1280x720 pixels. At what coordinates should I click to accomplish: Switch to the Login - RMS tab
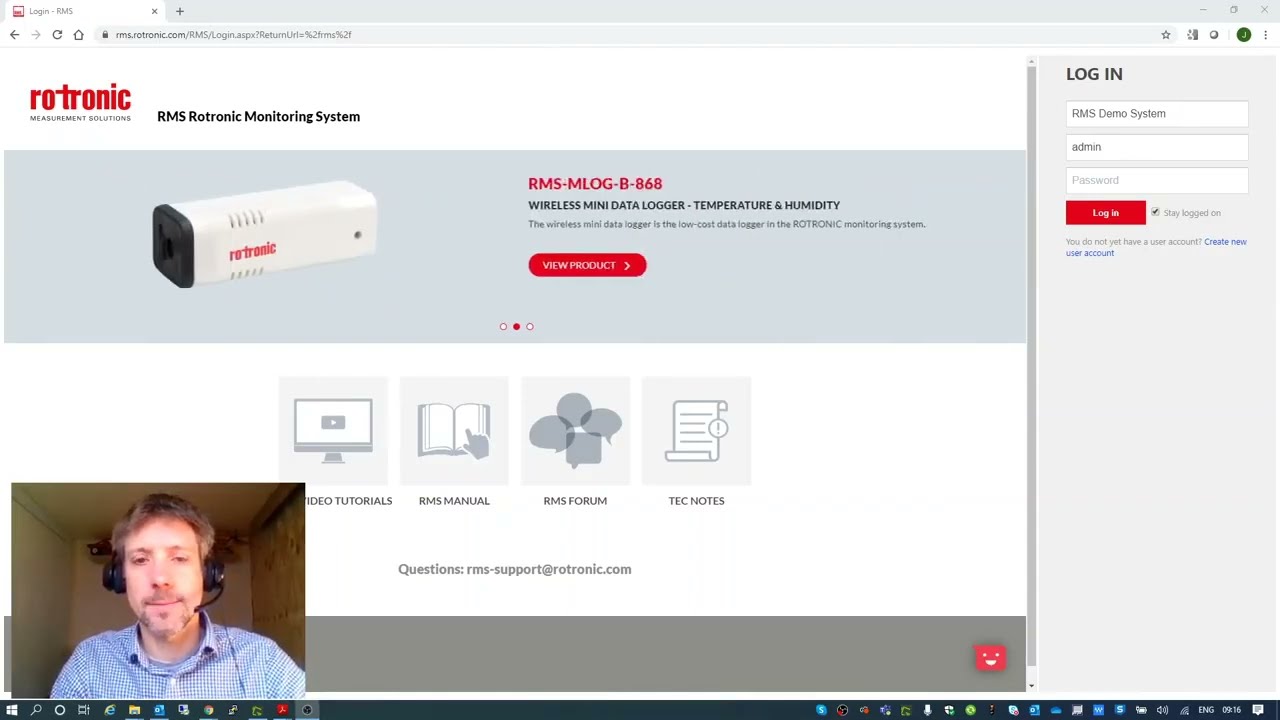pyautogui.click(x=85, y=11)
